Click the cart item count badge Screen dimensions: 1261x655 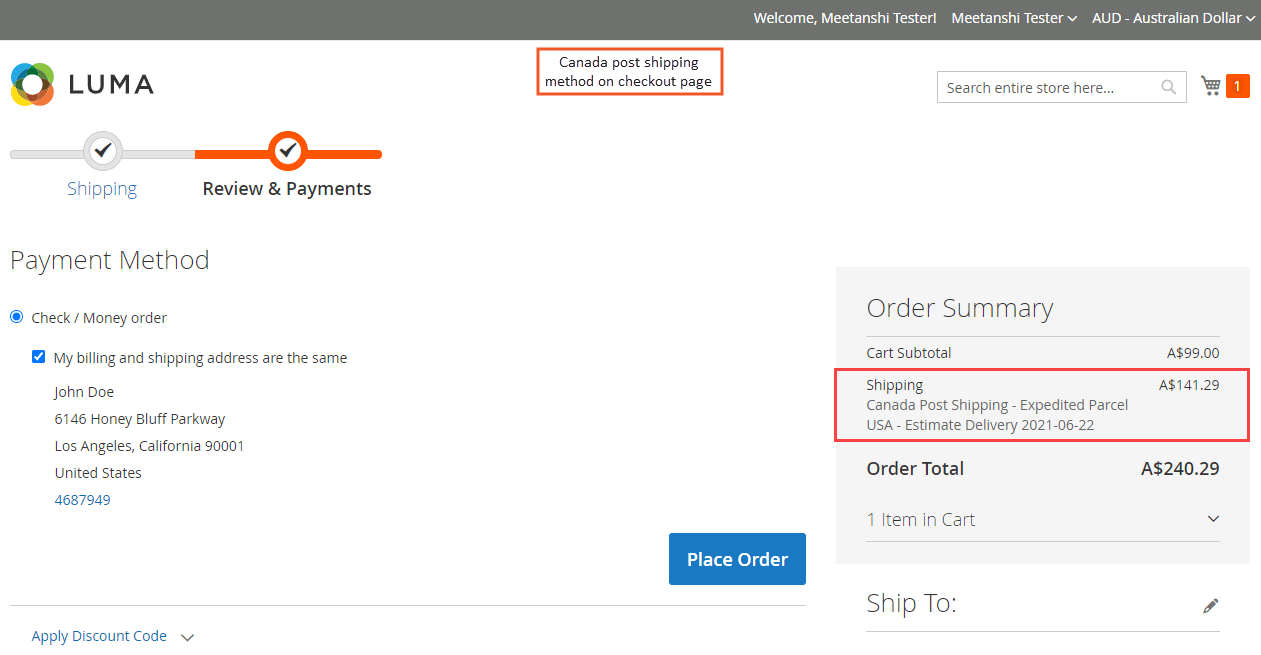click(1237, 87)
